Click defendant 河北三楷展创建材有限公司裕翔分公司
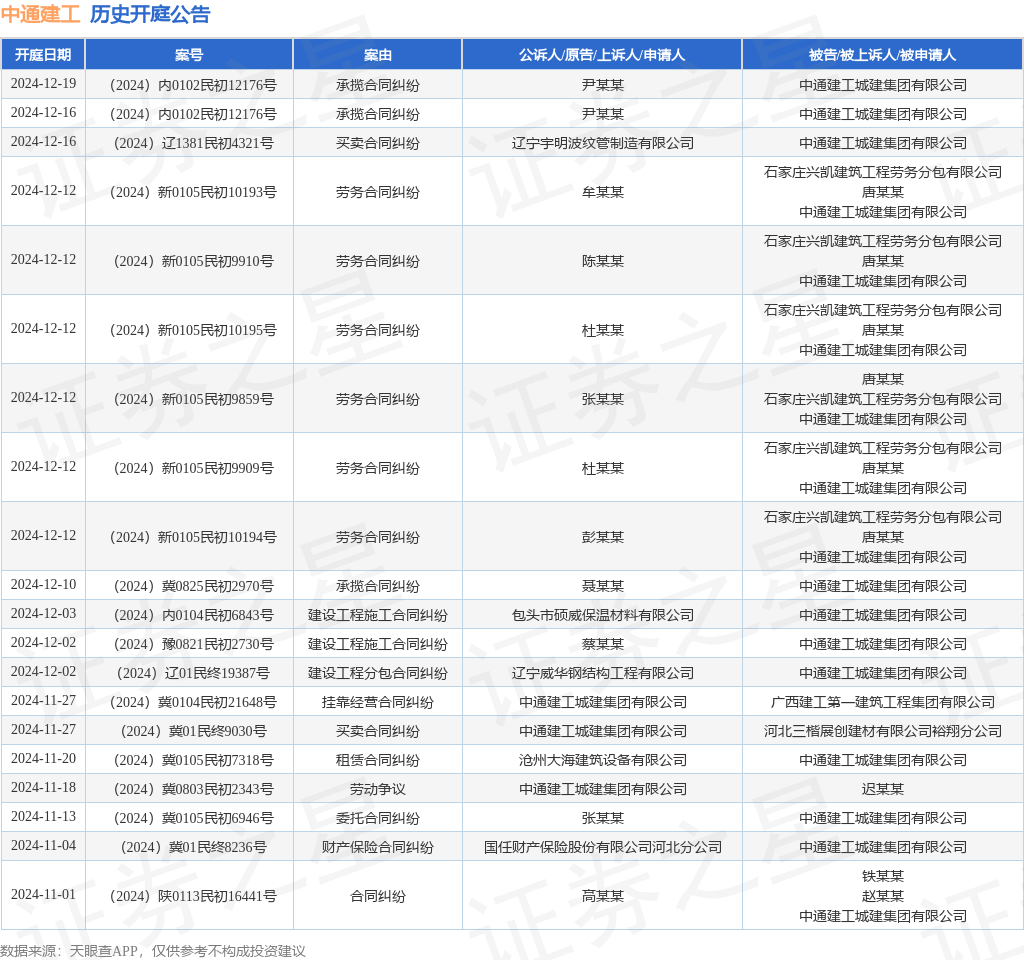Image resolution: width=1024 pixels, height=960 pixels. pos(882,731)
